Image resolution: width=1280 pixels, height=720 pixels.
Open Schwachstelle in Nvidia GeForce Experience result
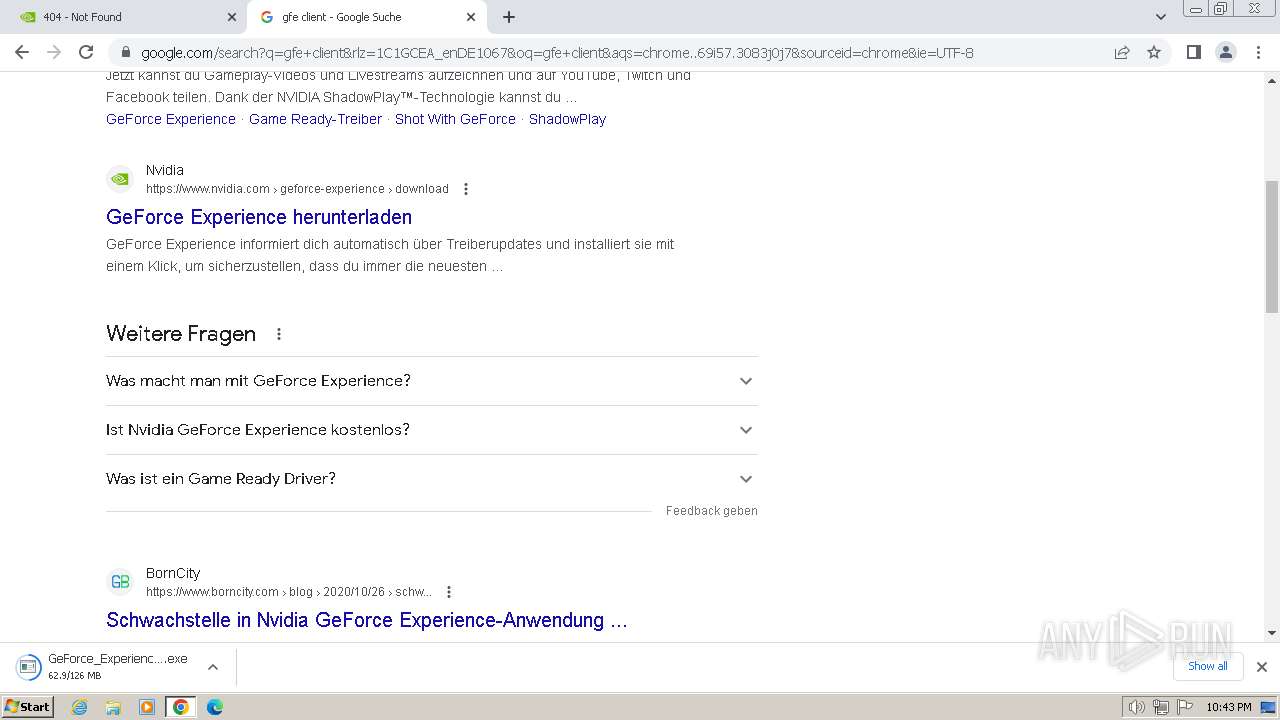[x=367, y=620]
